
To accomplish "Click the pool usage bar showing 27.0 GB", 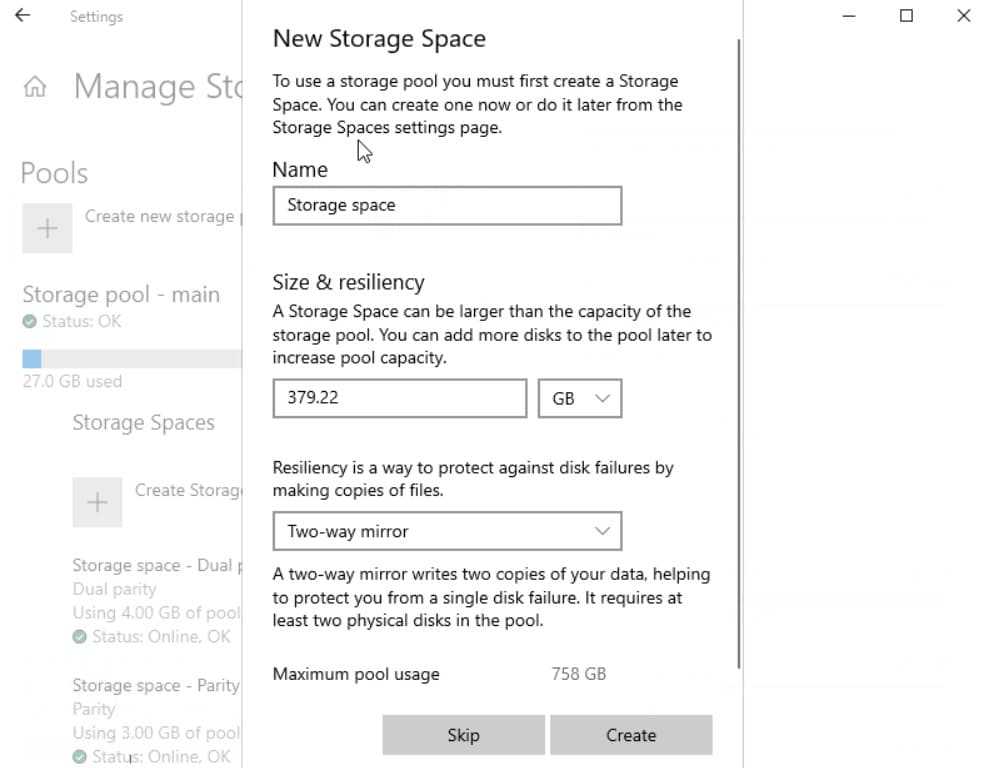I will (132, 359).
